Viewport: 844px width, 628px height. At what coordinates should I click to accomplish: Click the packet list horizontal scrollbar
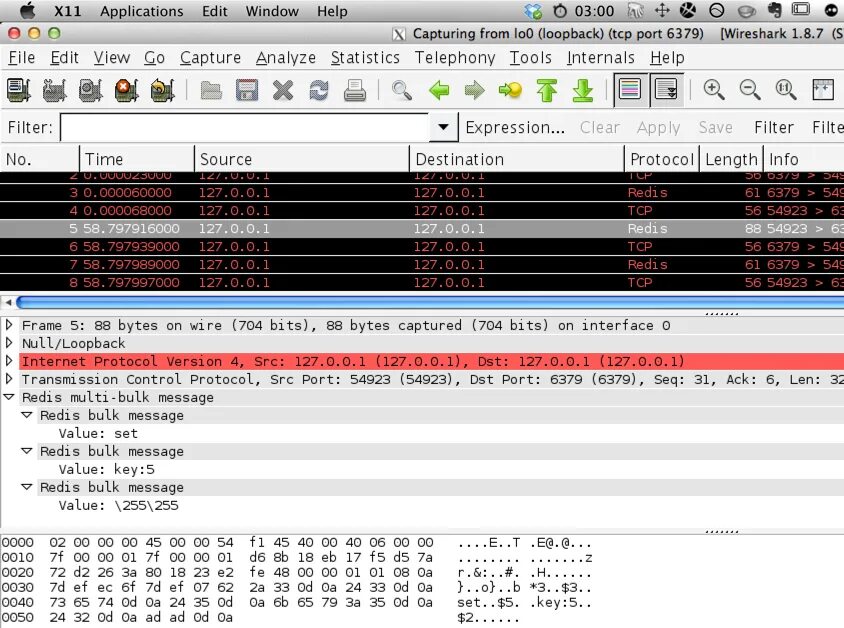[x=430, y=302]
